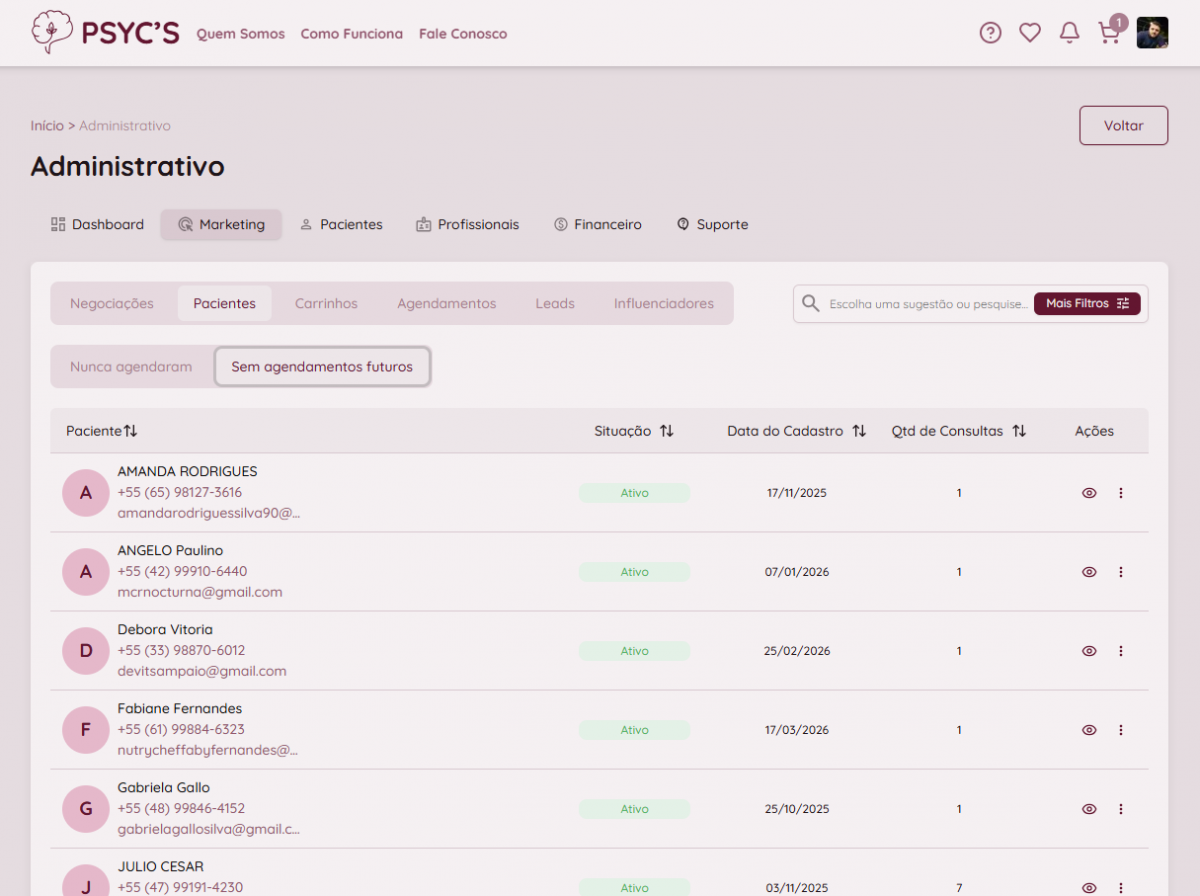Screen dimensions: 1200x896
Task: Open three-dot menu for Fabiane Fernandes
Action: (1120, 730)
